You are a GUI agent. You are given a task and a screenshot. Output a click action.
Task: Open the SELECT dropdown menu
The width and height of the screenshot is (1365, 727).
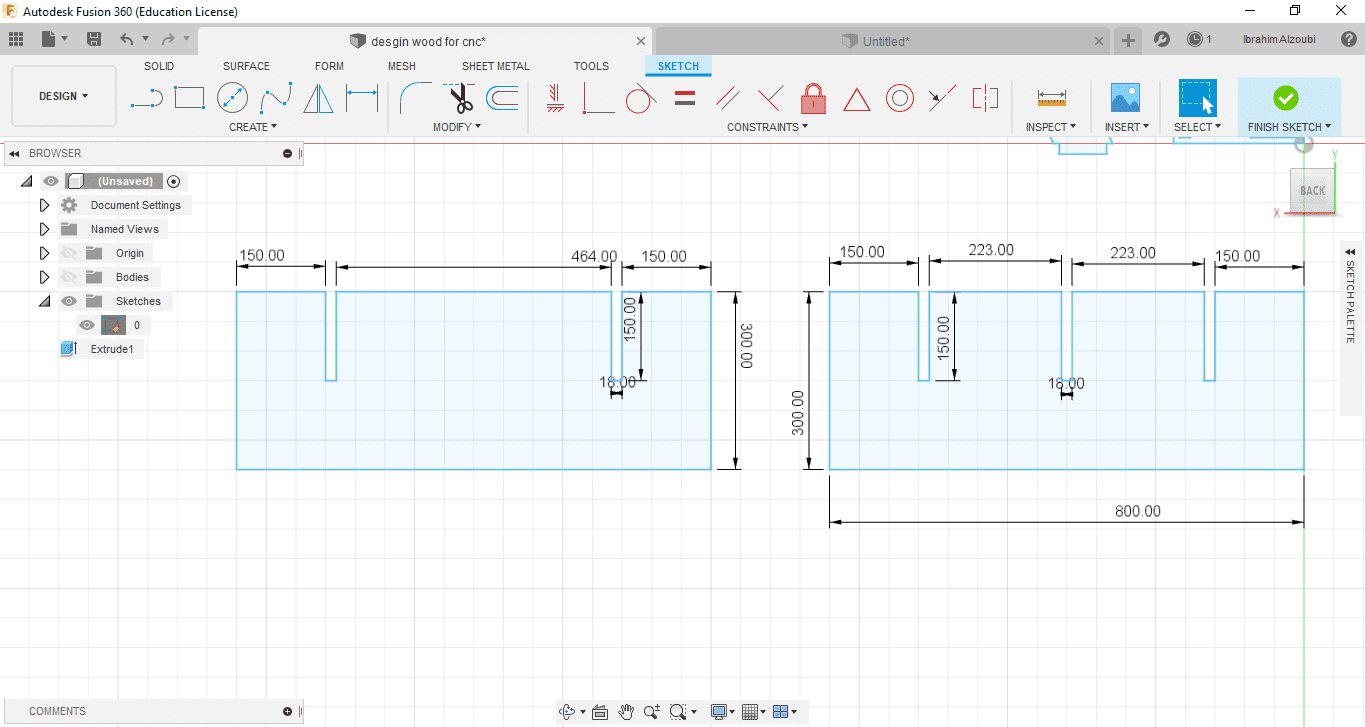click(1198, 127)
